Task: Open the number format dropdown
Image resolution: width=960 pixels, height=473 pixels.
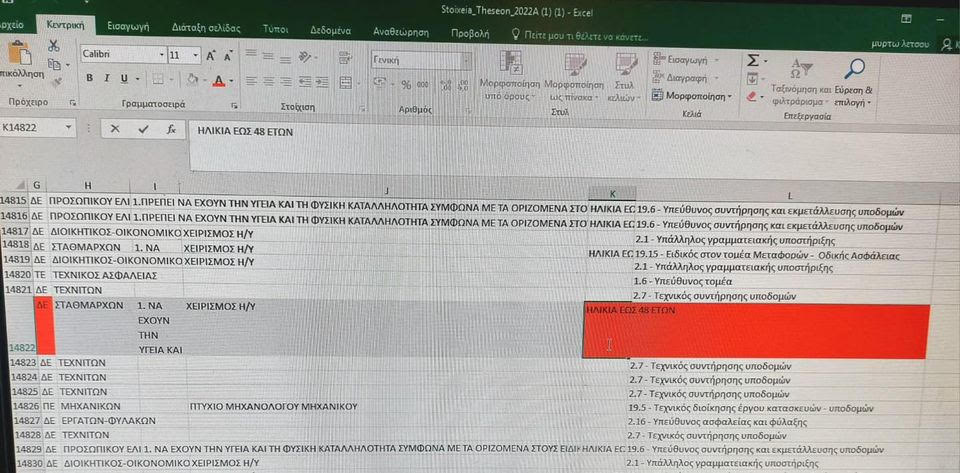Action: pos(466,60)
